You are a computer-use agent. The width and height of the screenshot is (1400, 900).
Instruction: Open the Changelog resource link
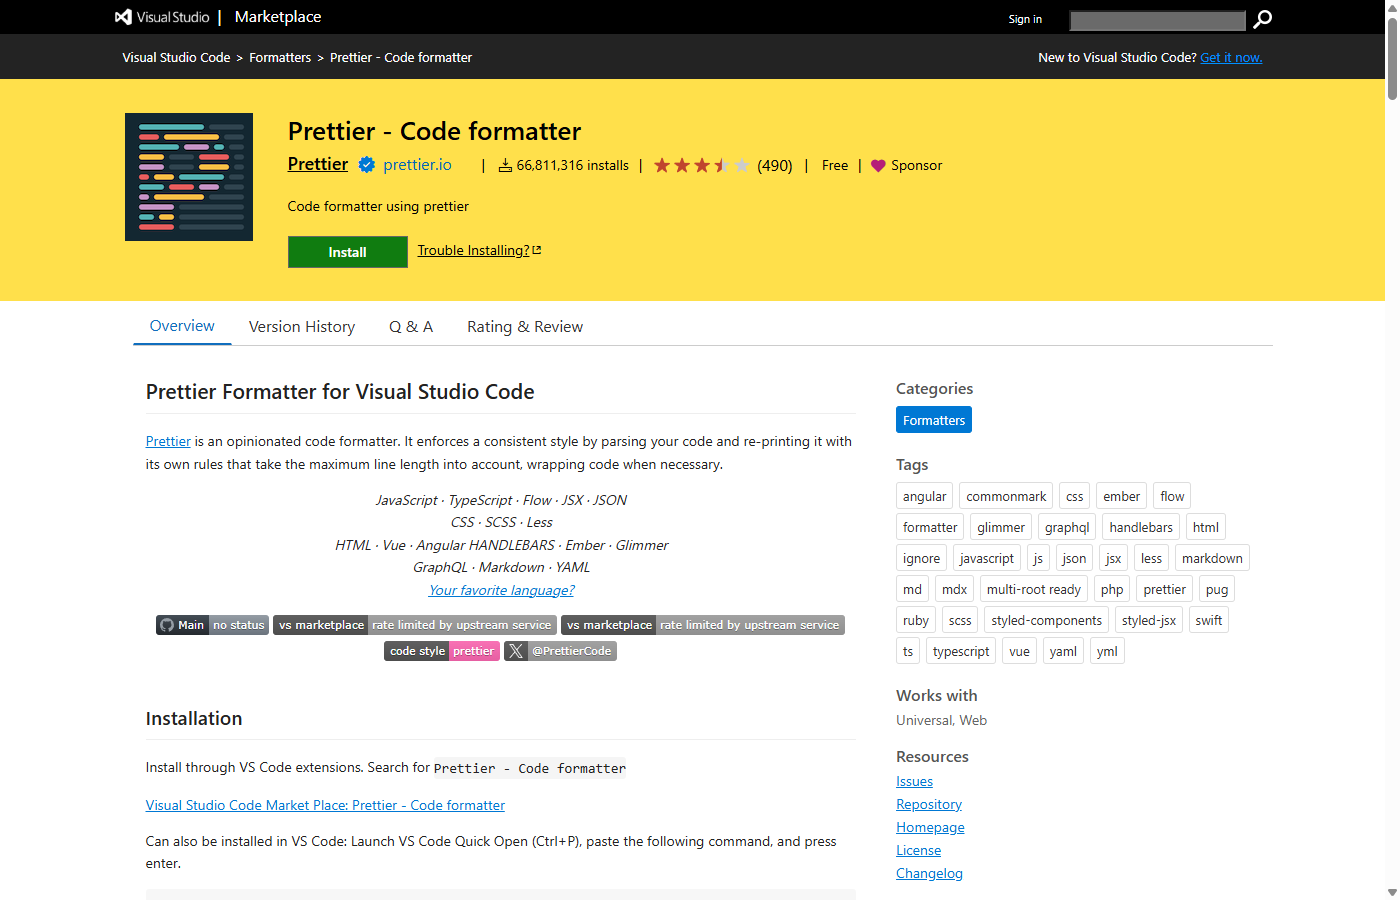929,873
